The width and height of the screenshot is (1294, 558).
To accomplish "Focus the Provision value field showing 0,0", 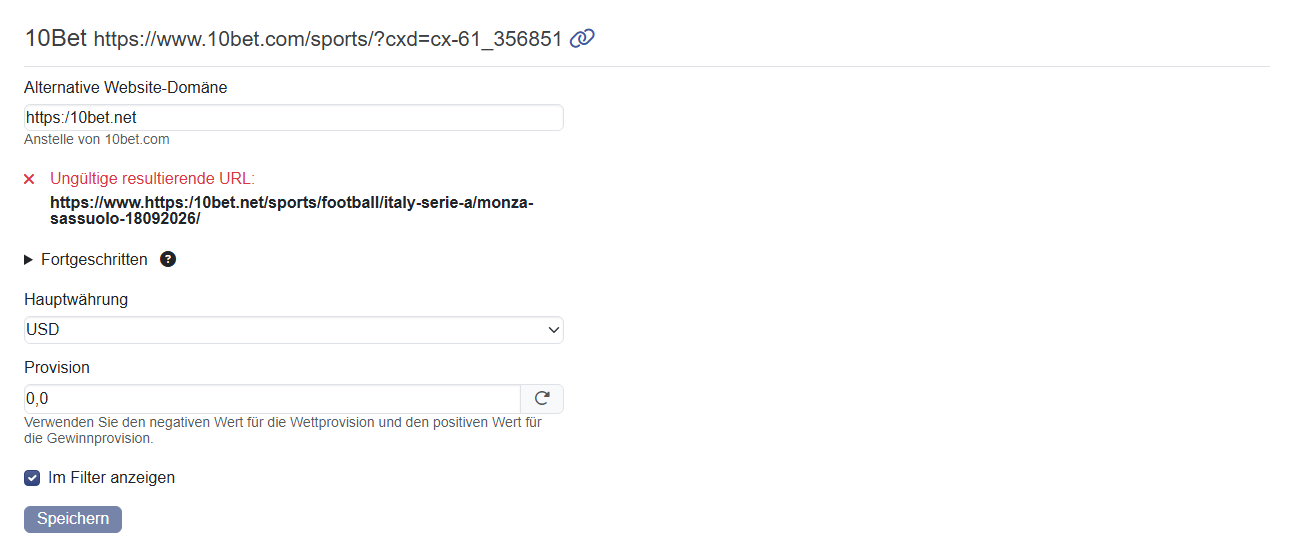I will click(272, 398).
